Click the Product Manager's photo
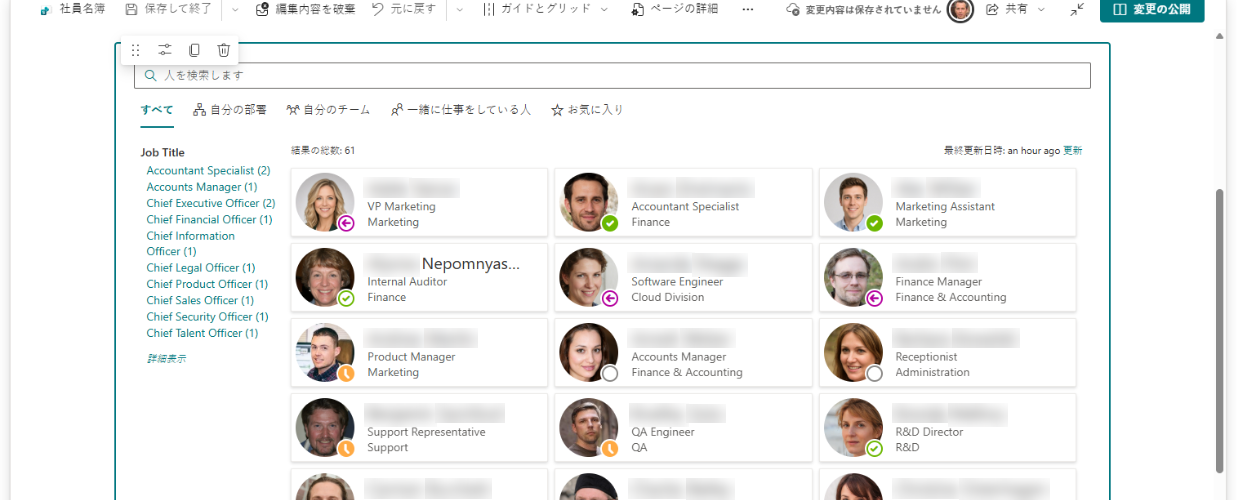Image resolution: width=1240 pixels, height=500 pixels. pos(325,352)
